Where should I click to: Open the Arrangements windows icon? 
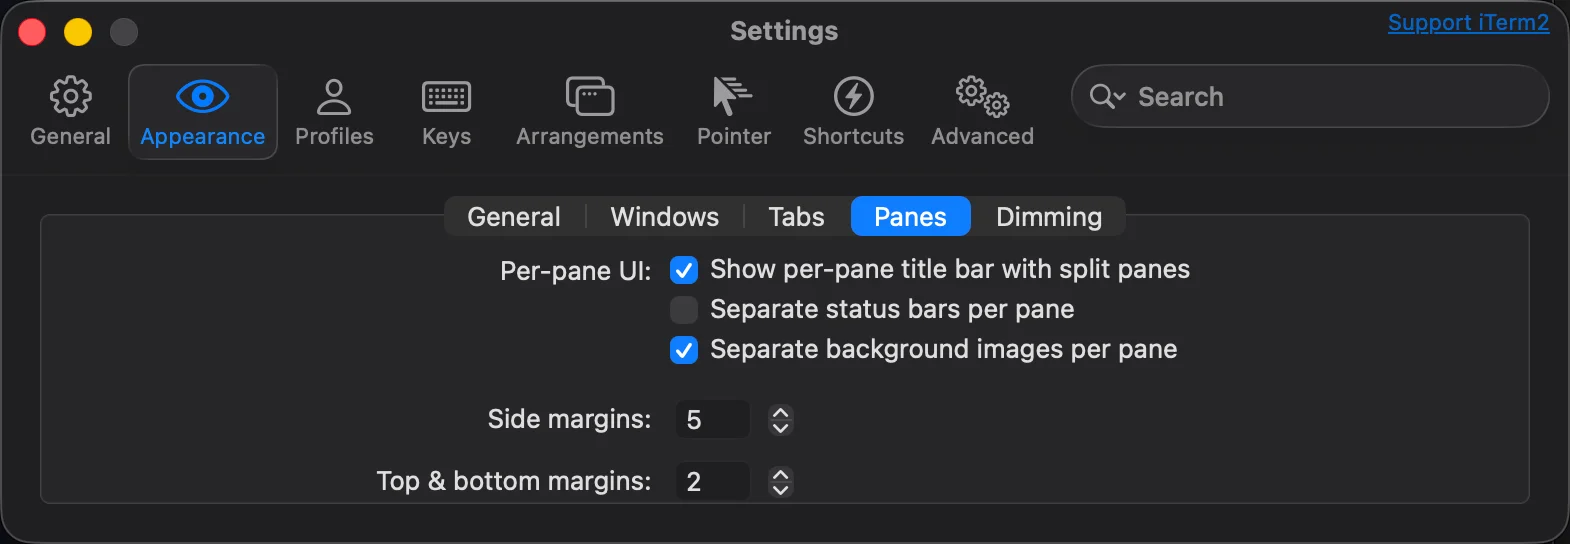pos(590,97)
